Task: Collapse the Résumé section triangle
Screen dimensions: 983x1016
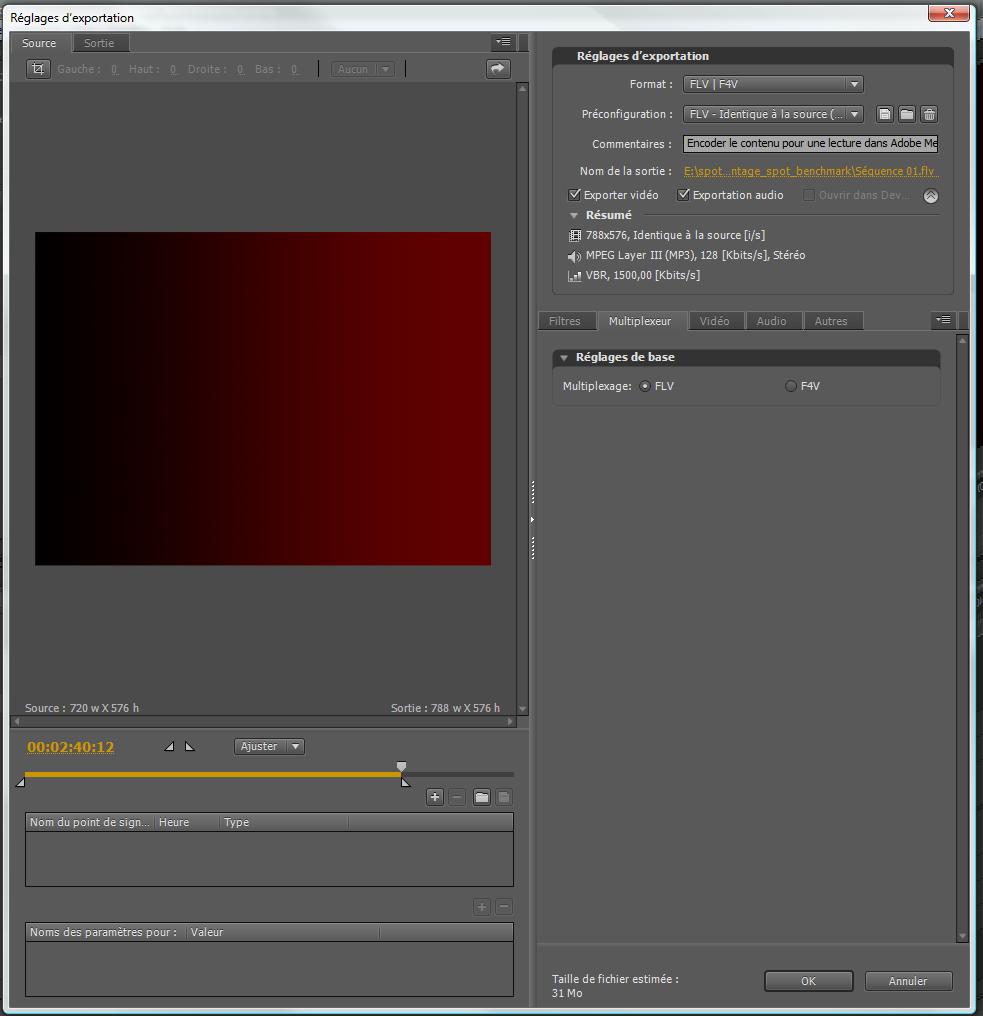Action: coord(573,215)
